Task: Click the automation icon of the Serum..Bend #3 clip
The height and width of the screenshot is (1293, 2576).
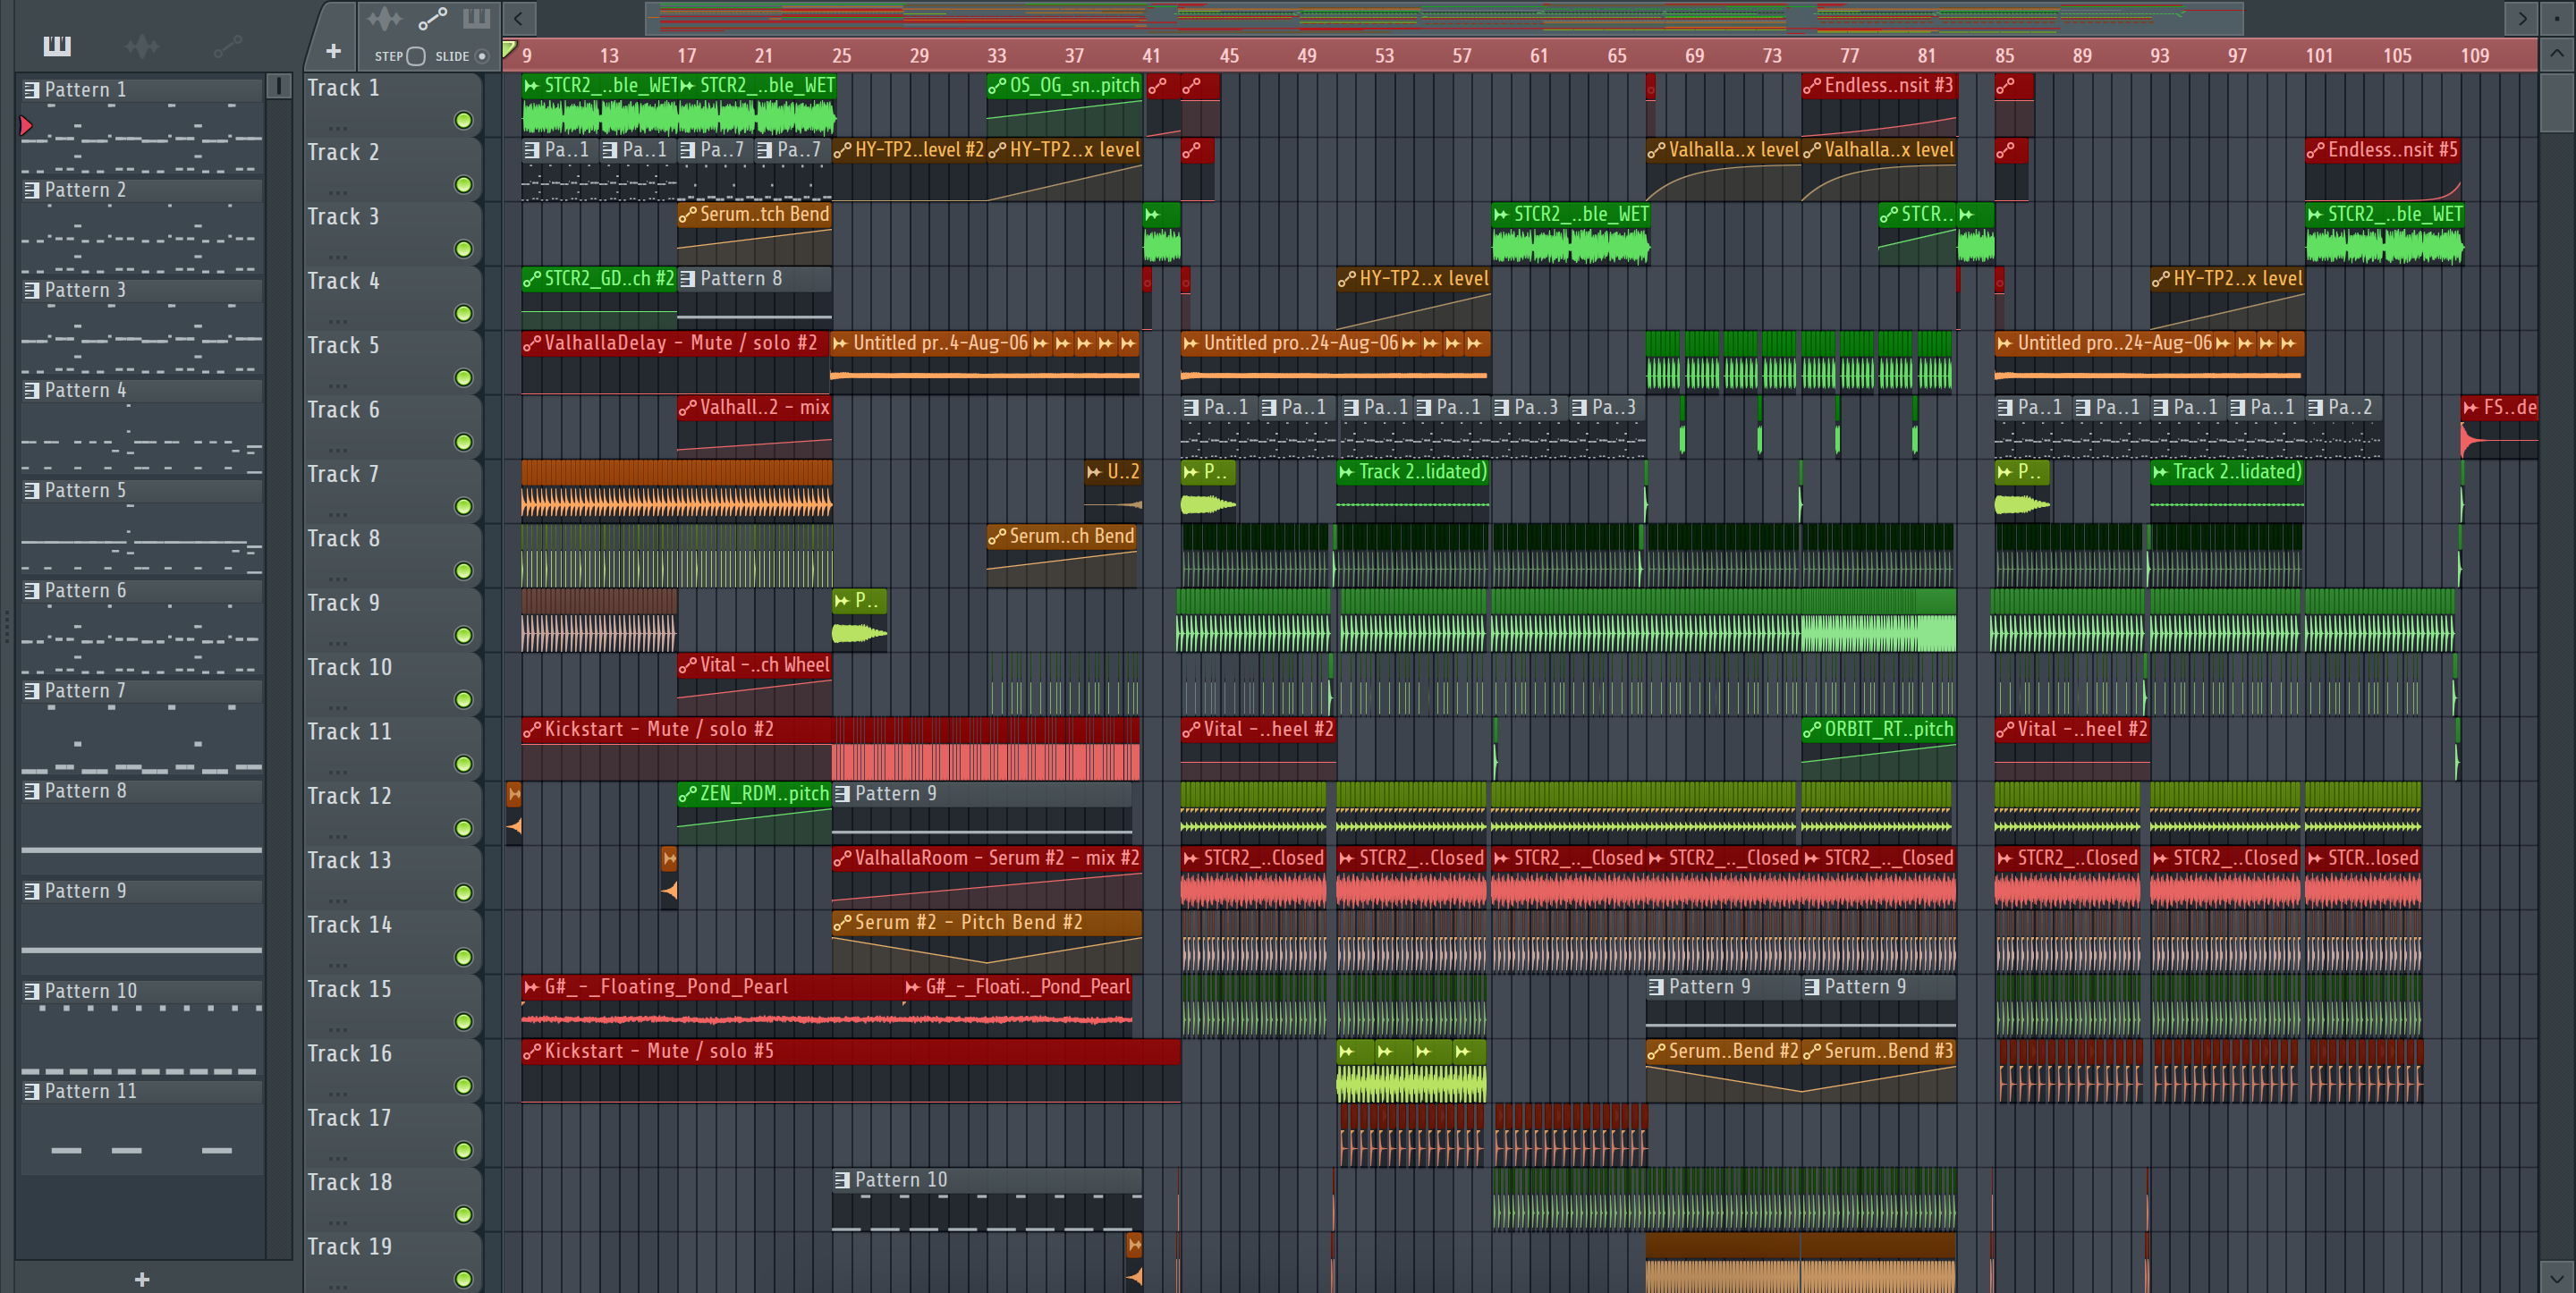Action: tap(1812, 1052)
